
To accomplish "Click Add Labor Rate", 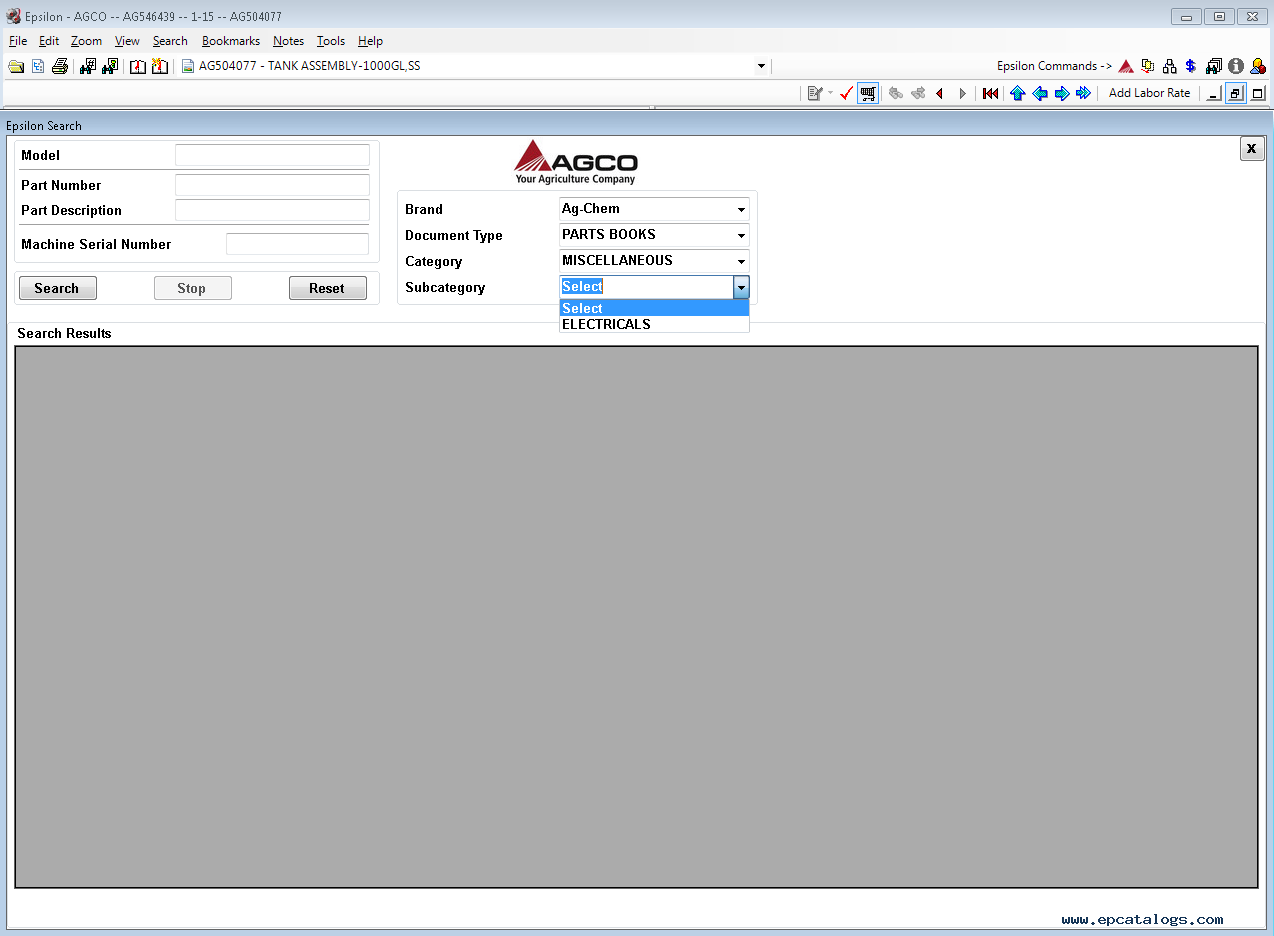I will 1150,93.
